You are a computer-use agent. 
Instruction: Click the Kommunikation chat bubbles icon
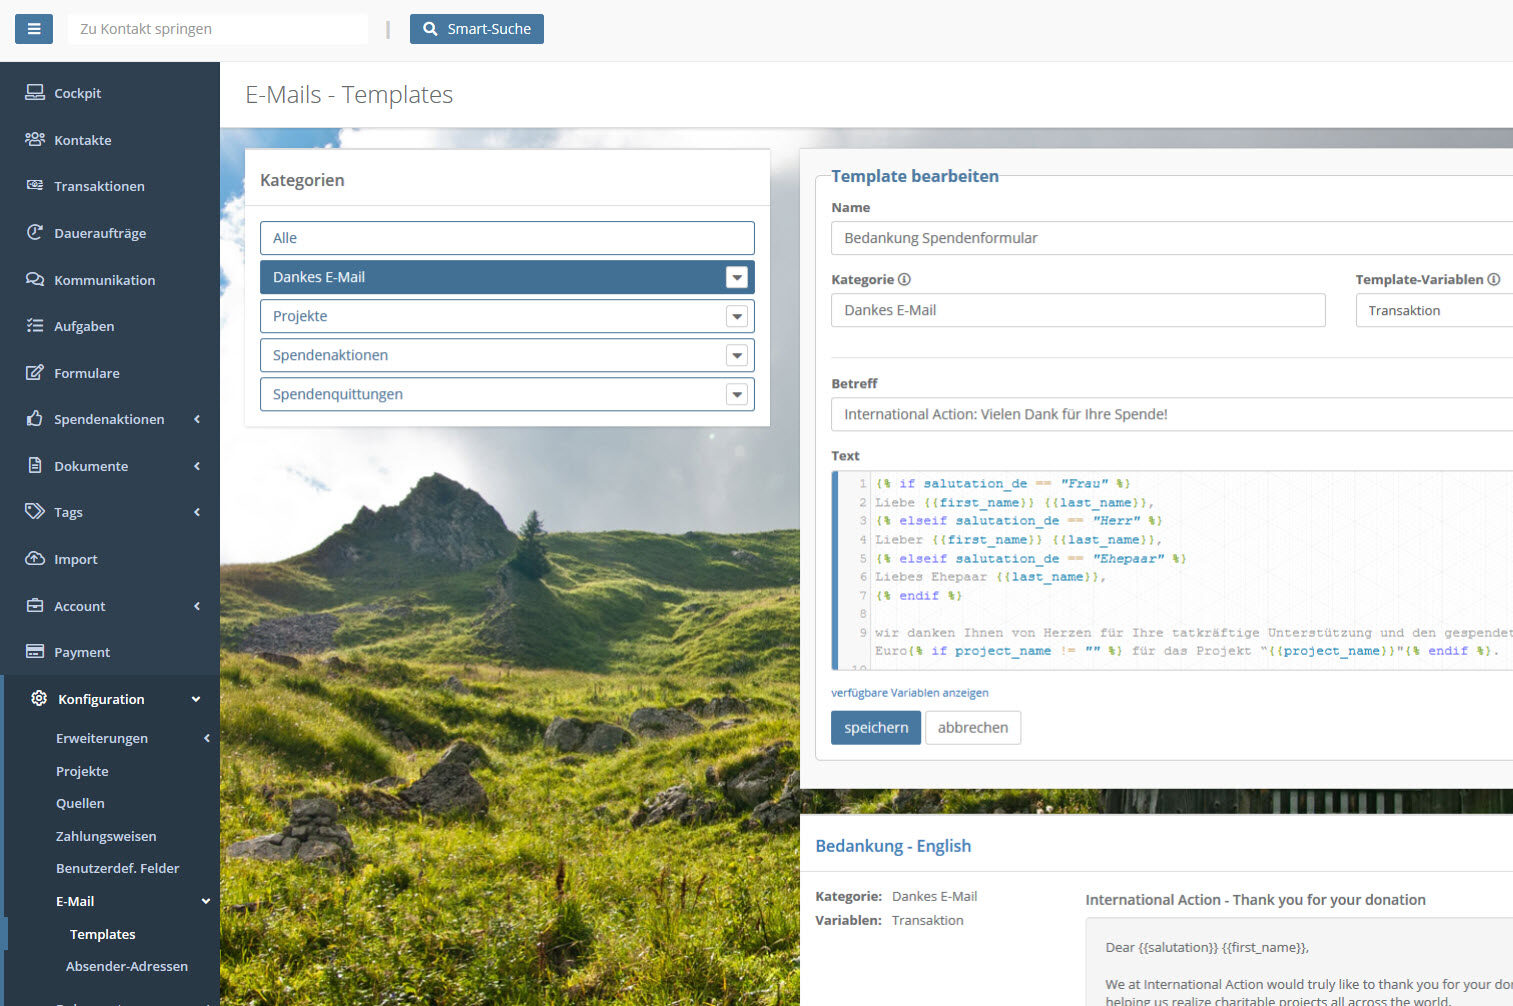(35, 280)
